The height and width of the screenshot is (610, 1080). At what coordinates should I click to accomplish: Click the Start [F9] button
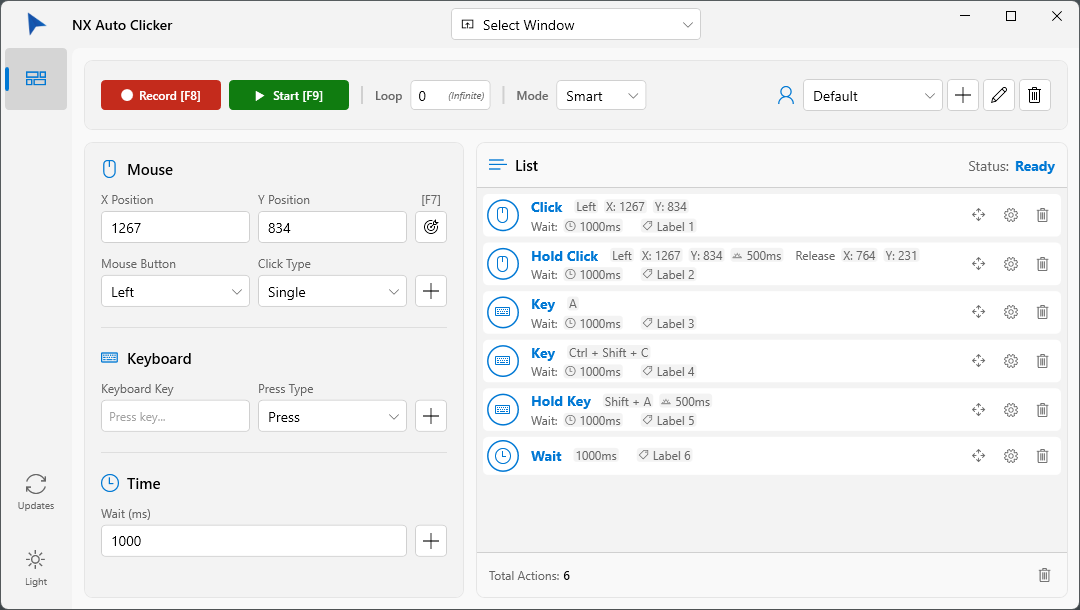(289, 95)
